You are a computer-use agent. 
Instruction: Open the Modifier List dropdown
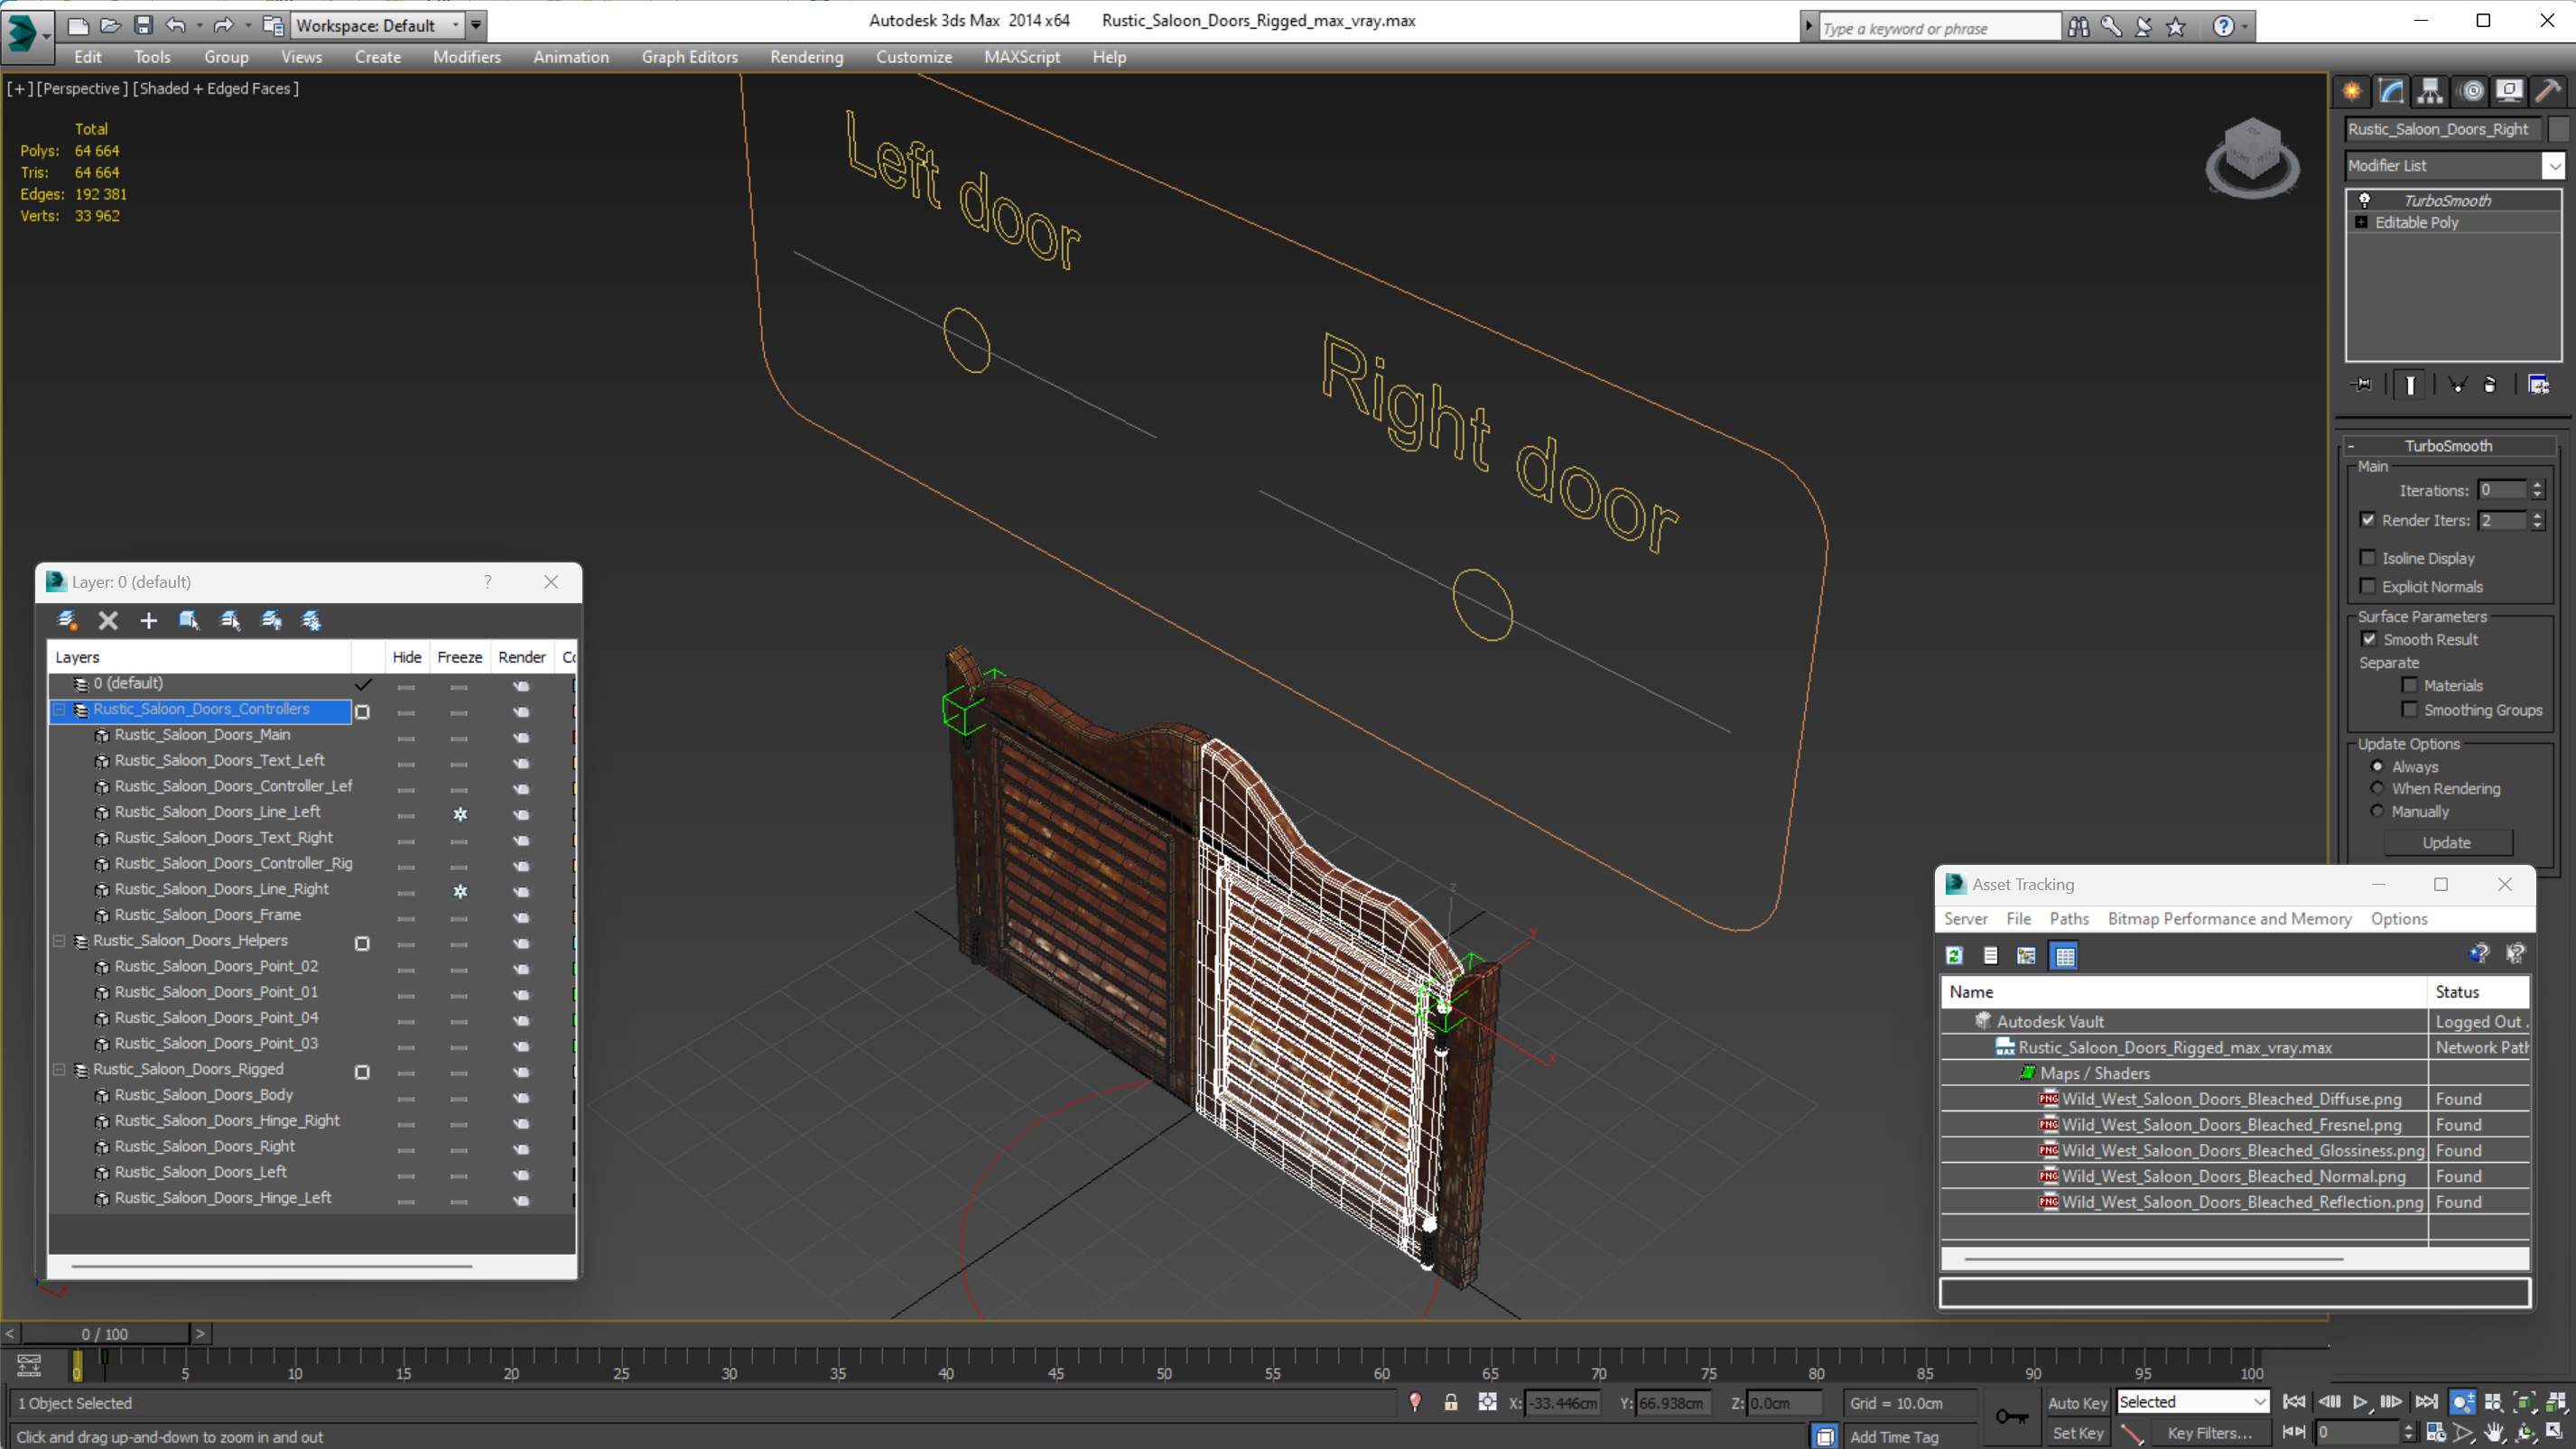pos(2554,166)
